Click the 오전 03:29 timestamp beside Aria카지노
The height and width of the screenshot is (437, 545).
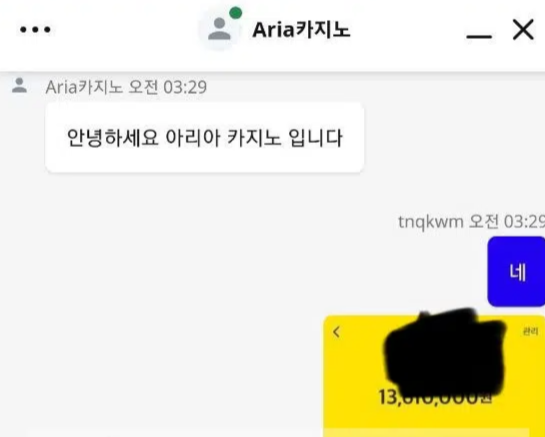point(168,87)
